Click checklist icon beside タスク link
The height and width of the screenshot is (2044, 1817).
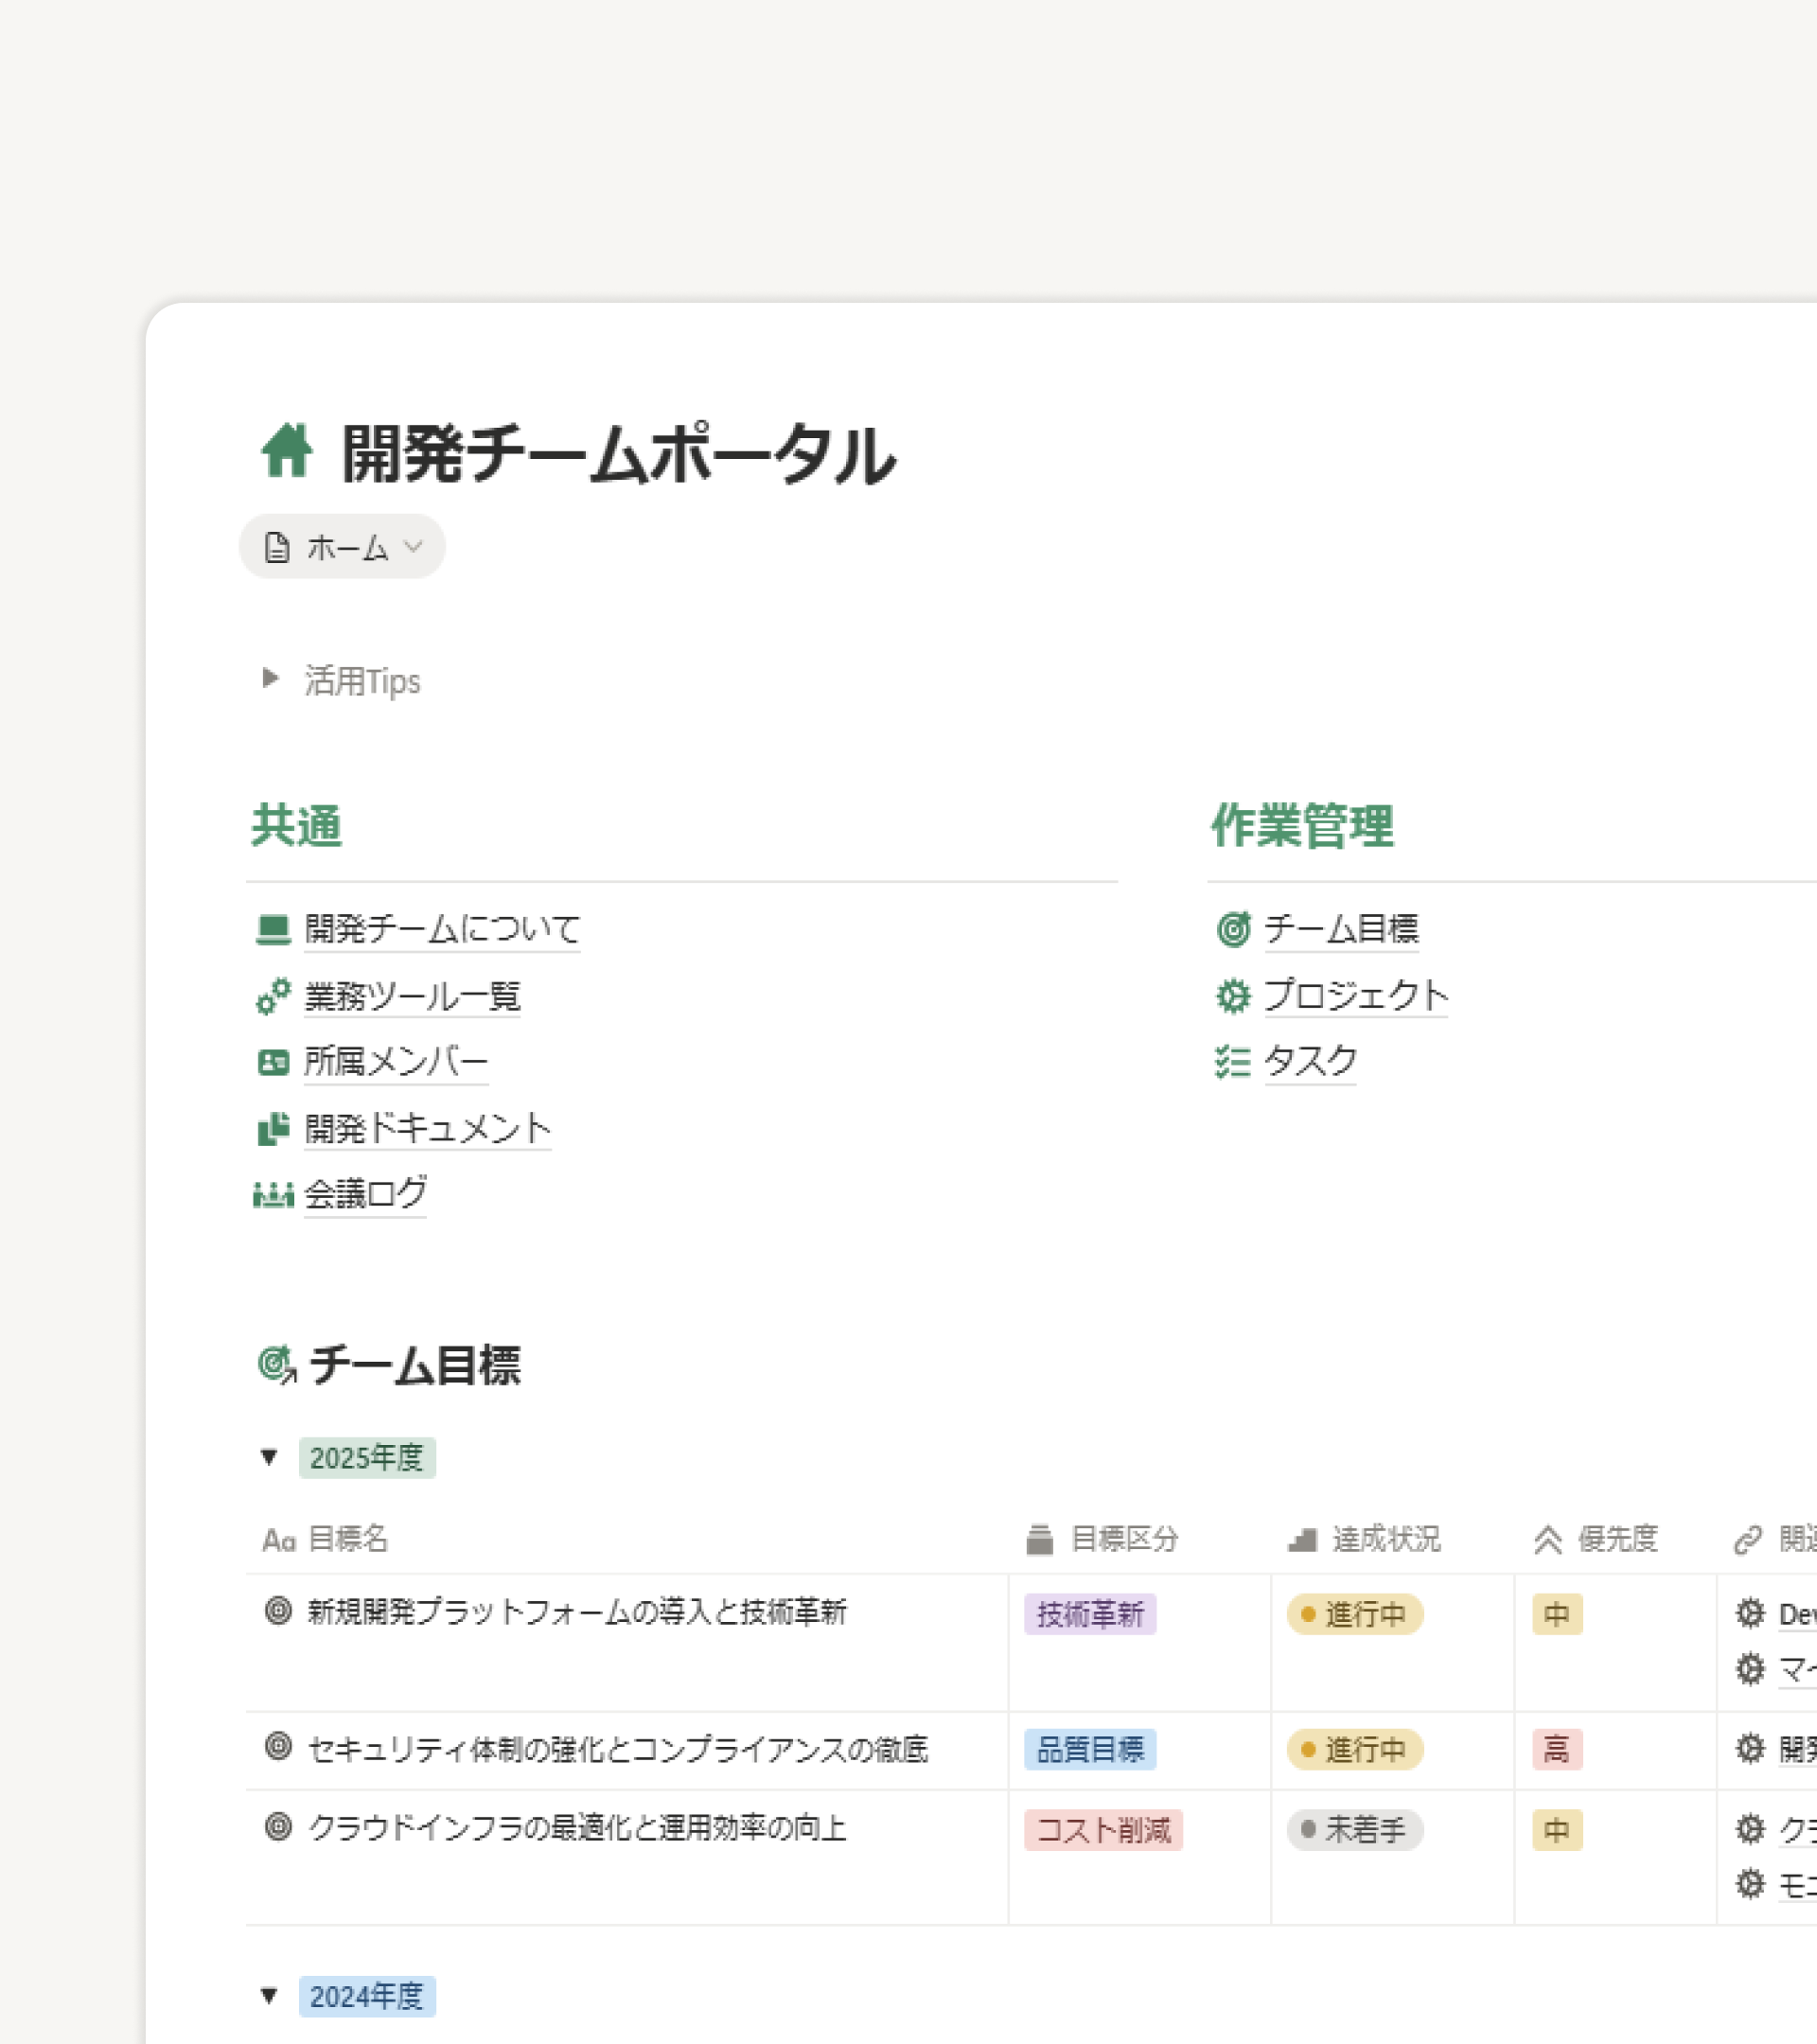1233,1062
